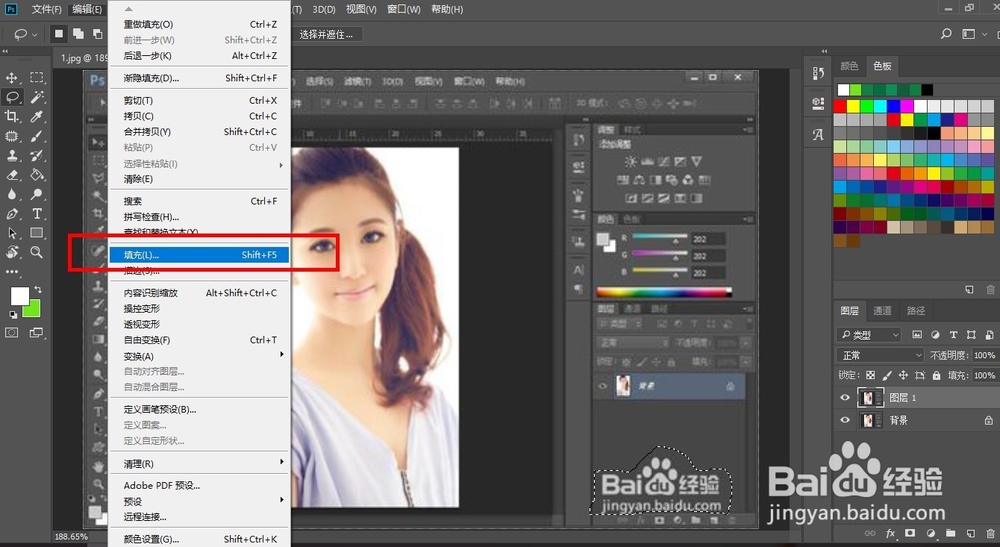The height and width of the screenshot is (547, 1000).
Task: Switch to the 颜色 panel tab
Action: coord(849,66)
